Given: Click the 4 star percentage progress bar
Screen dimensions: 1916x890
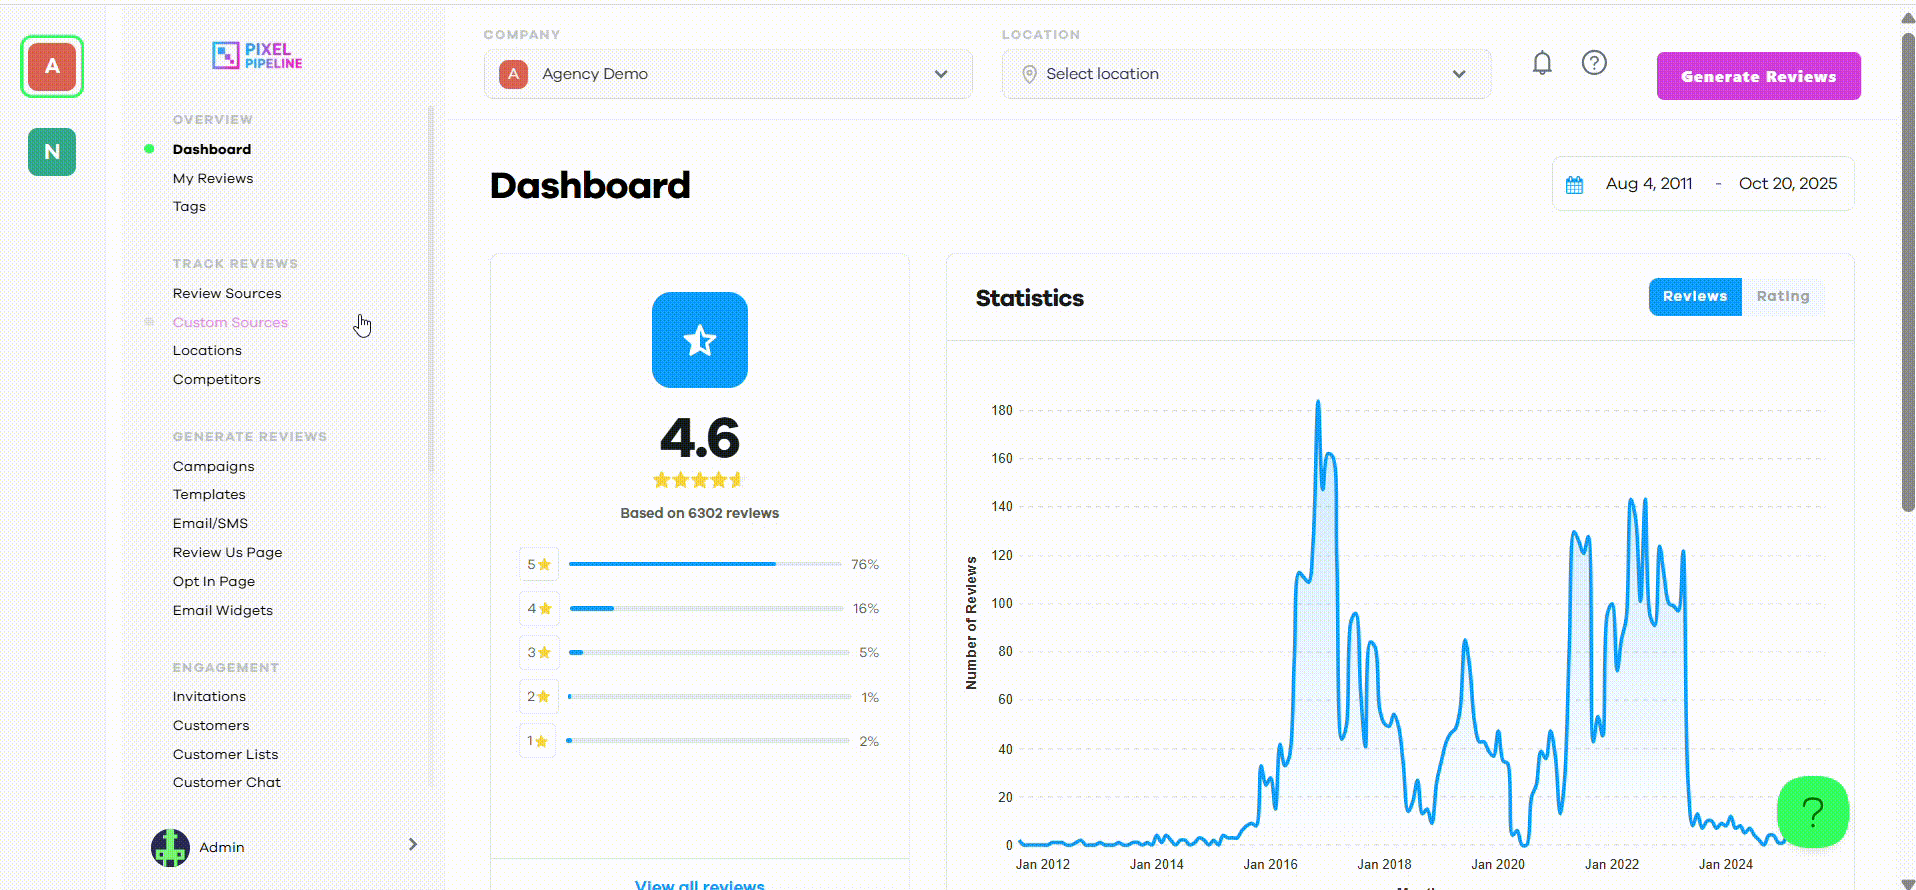Looking at the screenshot, I should [x=706, y=608].
